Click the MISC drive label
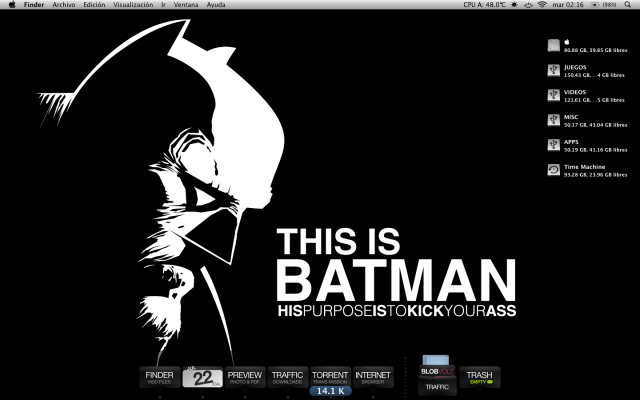The height and width of the screenshot is (400, 640). [x=571, y=117]
